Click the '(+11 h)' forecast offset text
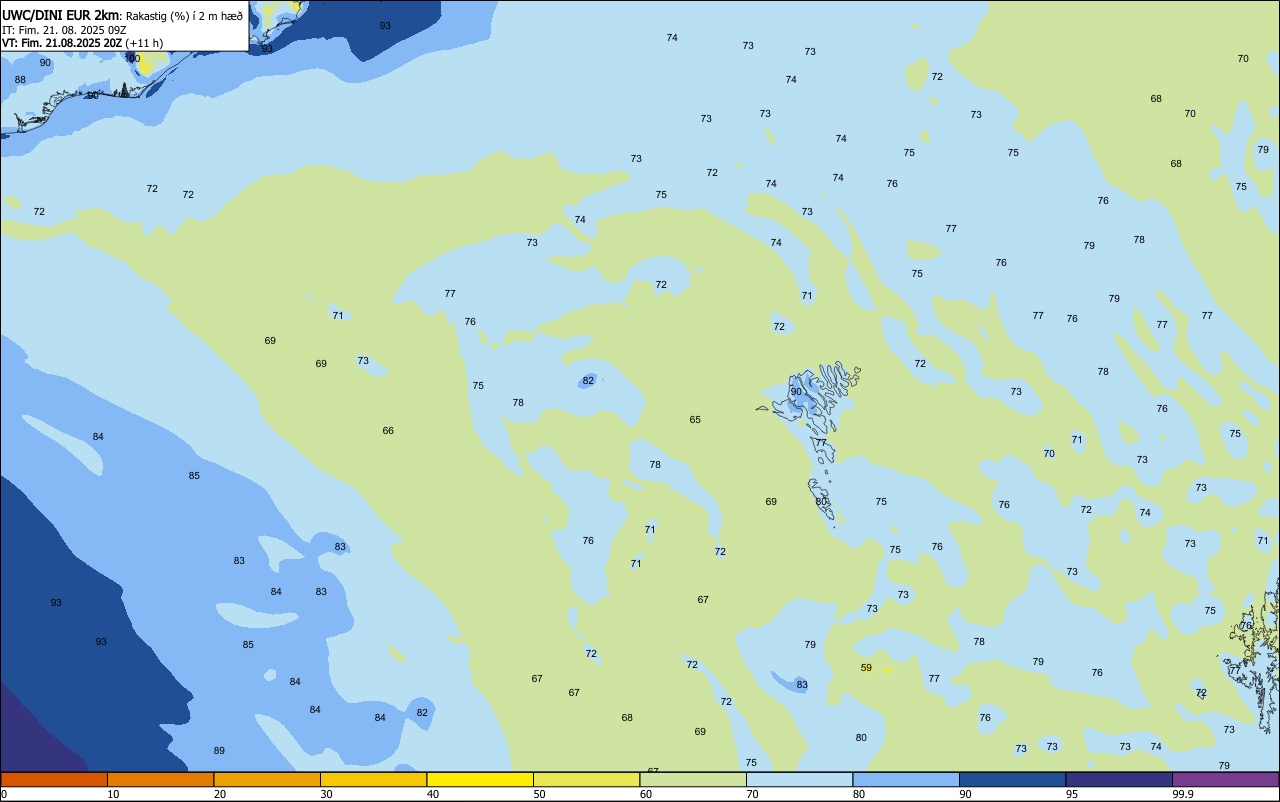The image size is (1280, 802). (144, 43)
